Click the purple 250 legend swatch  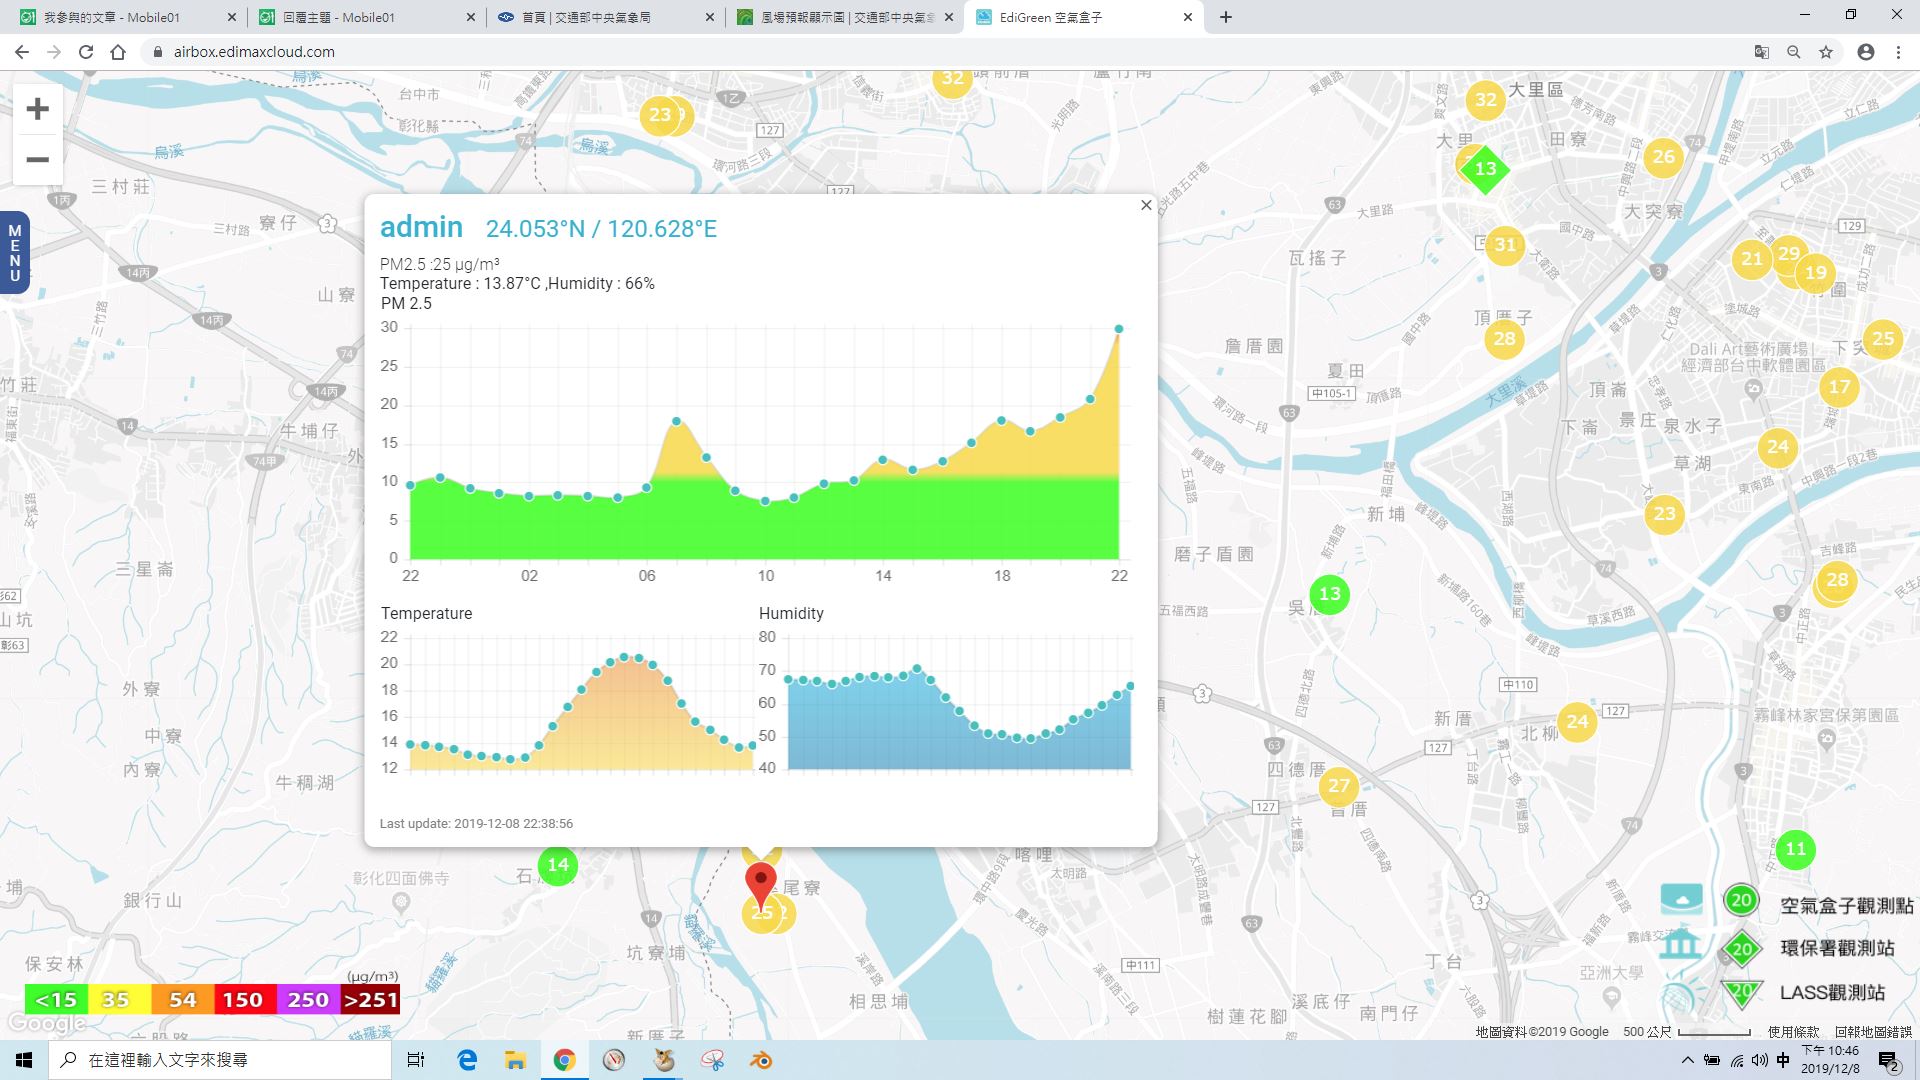click(306, 1000)
